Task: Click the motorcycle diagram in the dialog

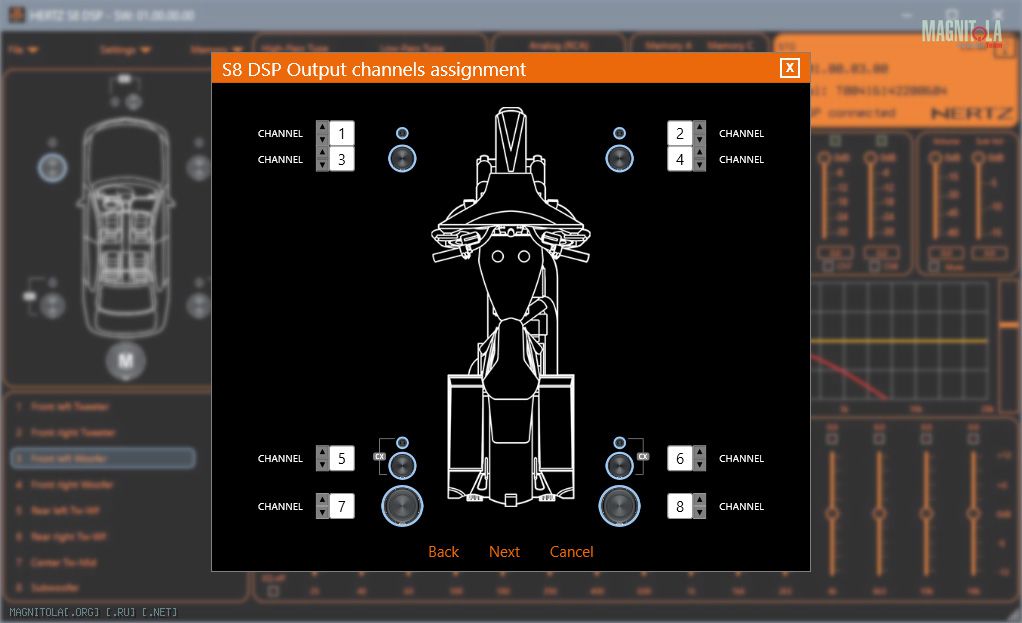Action: [x=511, y=306]
